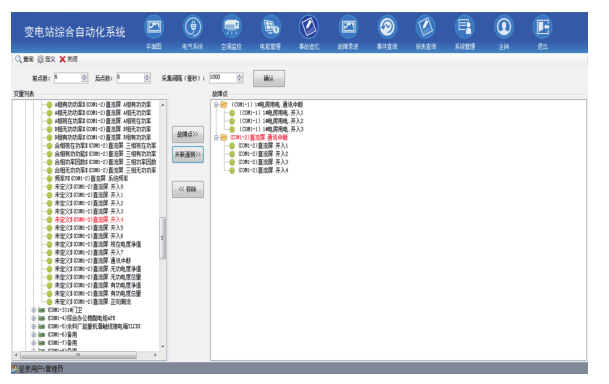Increase the 前点数 spinner value

[84, 75]
